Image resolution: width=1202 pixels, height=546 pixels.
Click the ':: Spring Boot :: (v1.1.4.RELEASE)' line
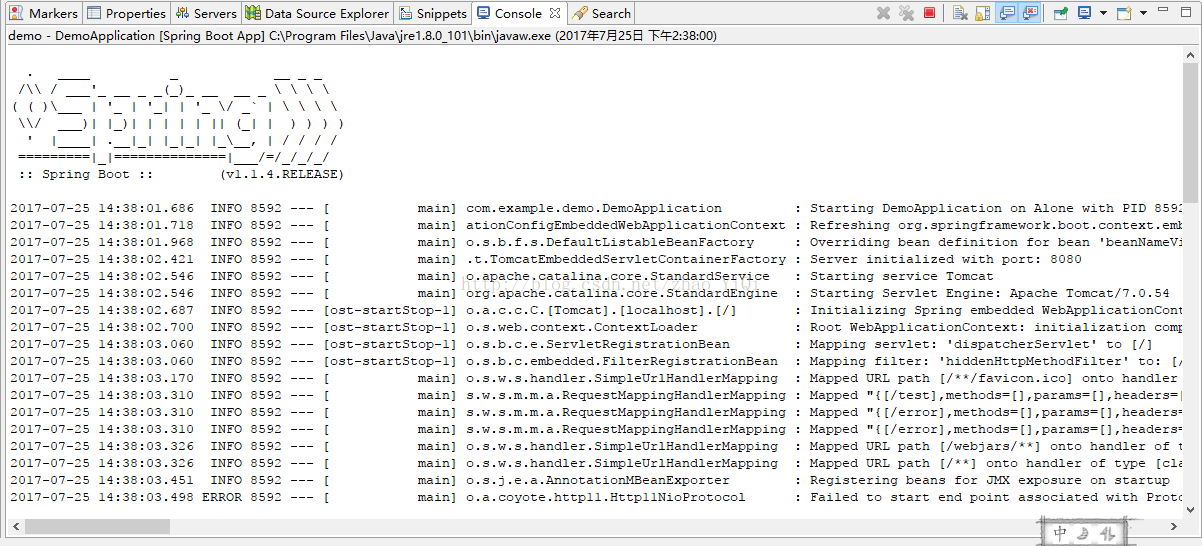[x=180, y=174]
